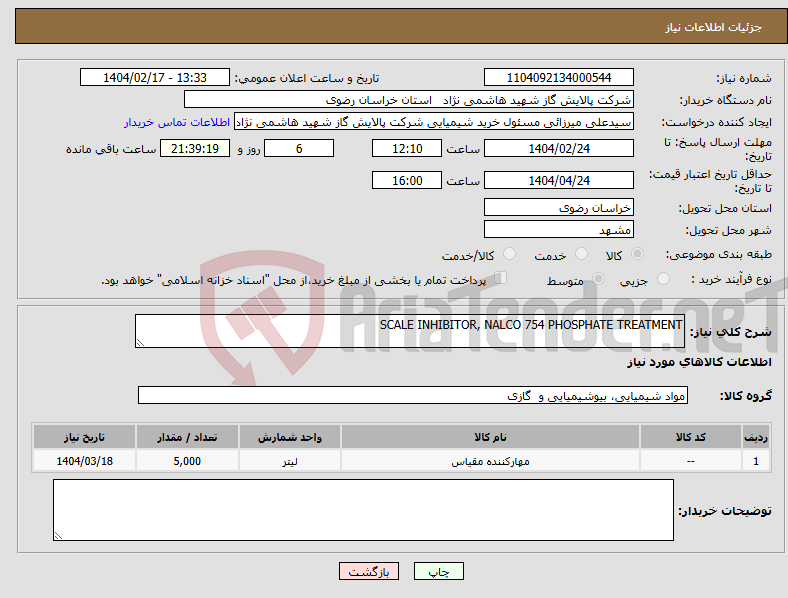The height and width of the screenshot is (598, 788).
Task: Click the request creator field
Action: tap(433, 122)
